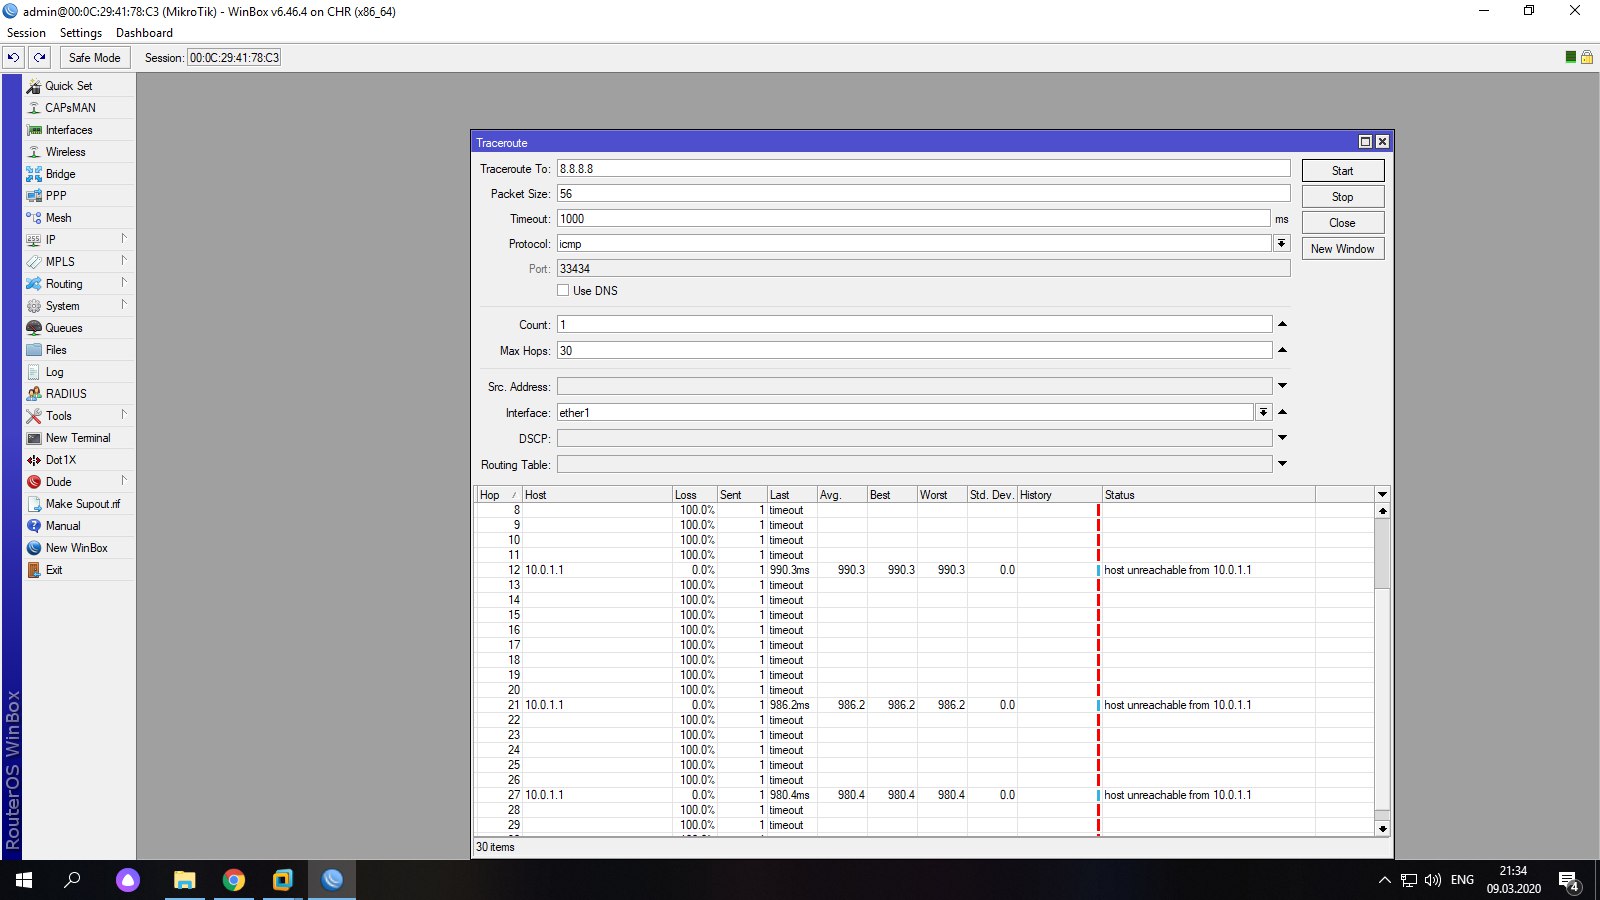Expand the Dude submenu
This screenshot has width=1600, height=900.
point(79,482)
